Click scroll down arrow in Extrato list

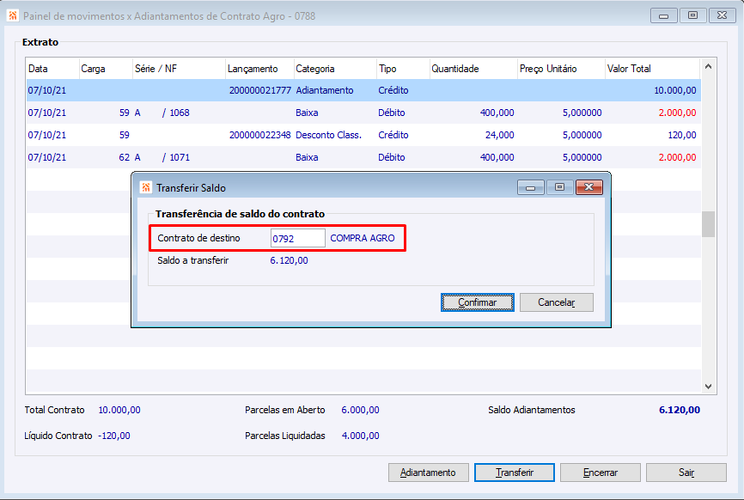(708, 386)
